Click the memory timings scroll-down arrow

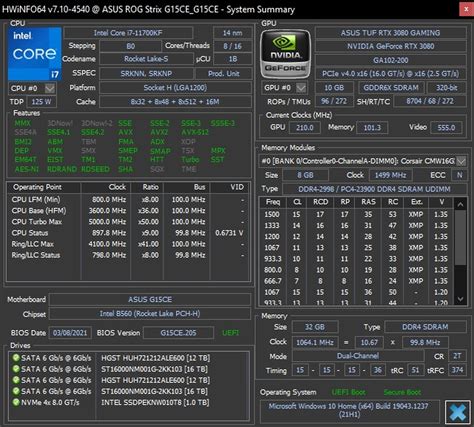(460, 299)
